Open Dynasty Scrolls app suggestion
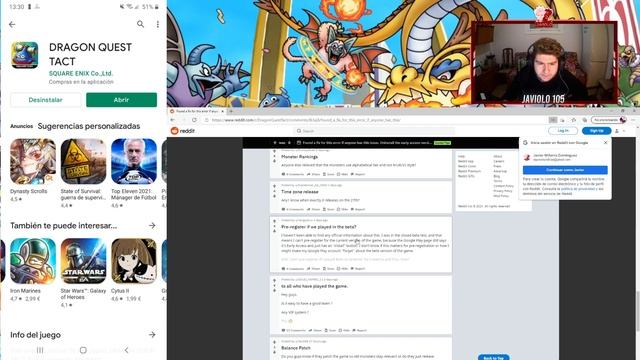Image resolution: width=640 pixels, height=360 pixels. [33, 161]
